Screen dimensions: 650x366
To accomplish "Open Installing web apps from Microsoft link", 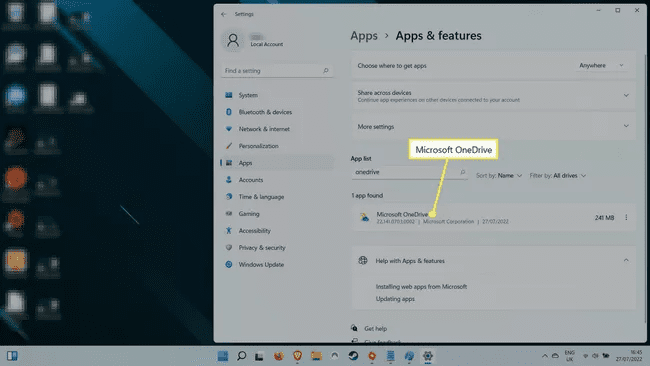I will coord(421,286).
